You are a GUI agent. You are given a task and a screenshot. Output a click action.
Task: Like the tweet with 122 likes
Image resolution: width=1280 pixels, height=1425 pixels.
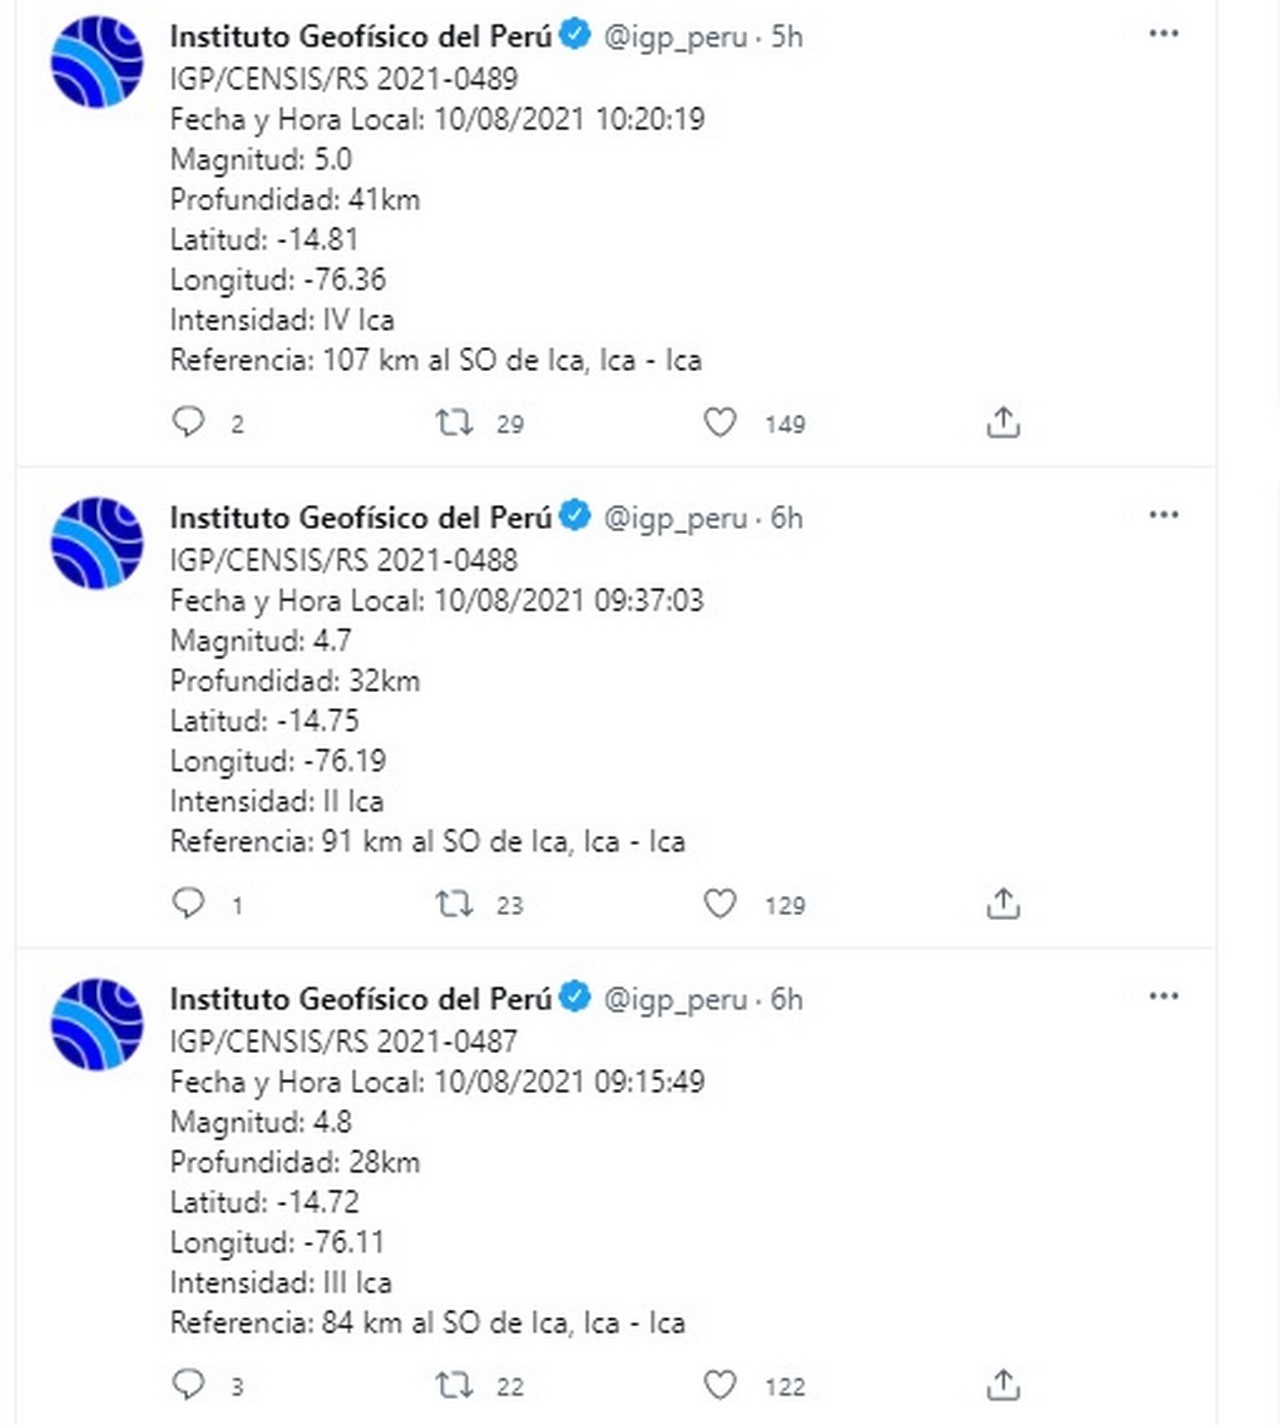720,1386
